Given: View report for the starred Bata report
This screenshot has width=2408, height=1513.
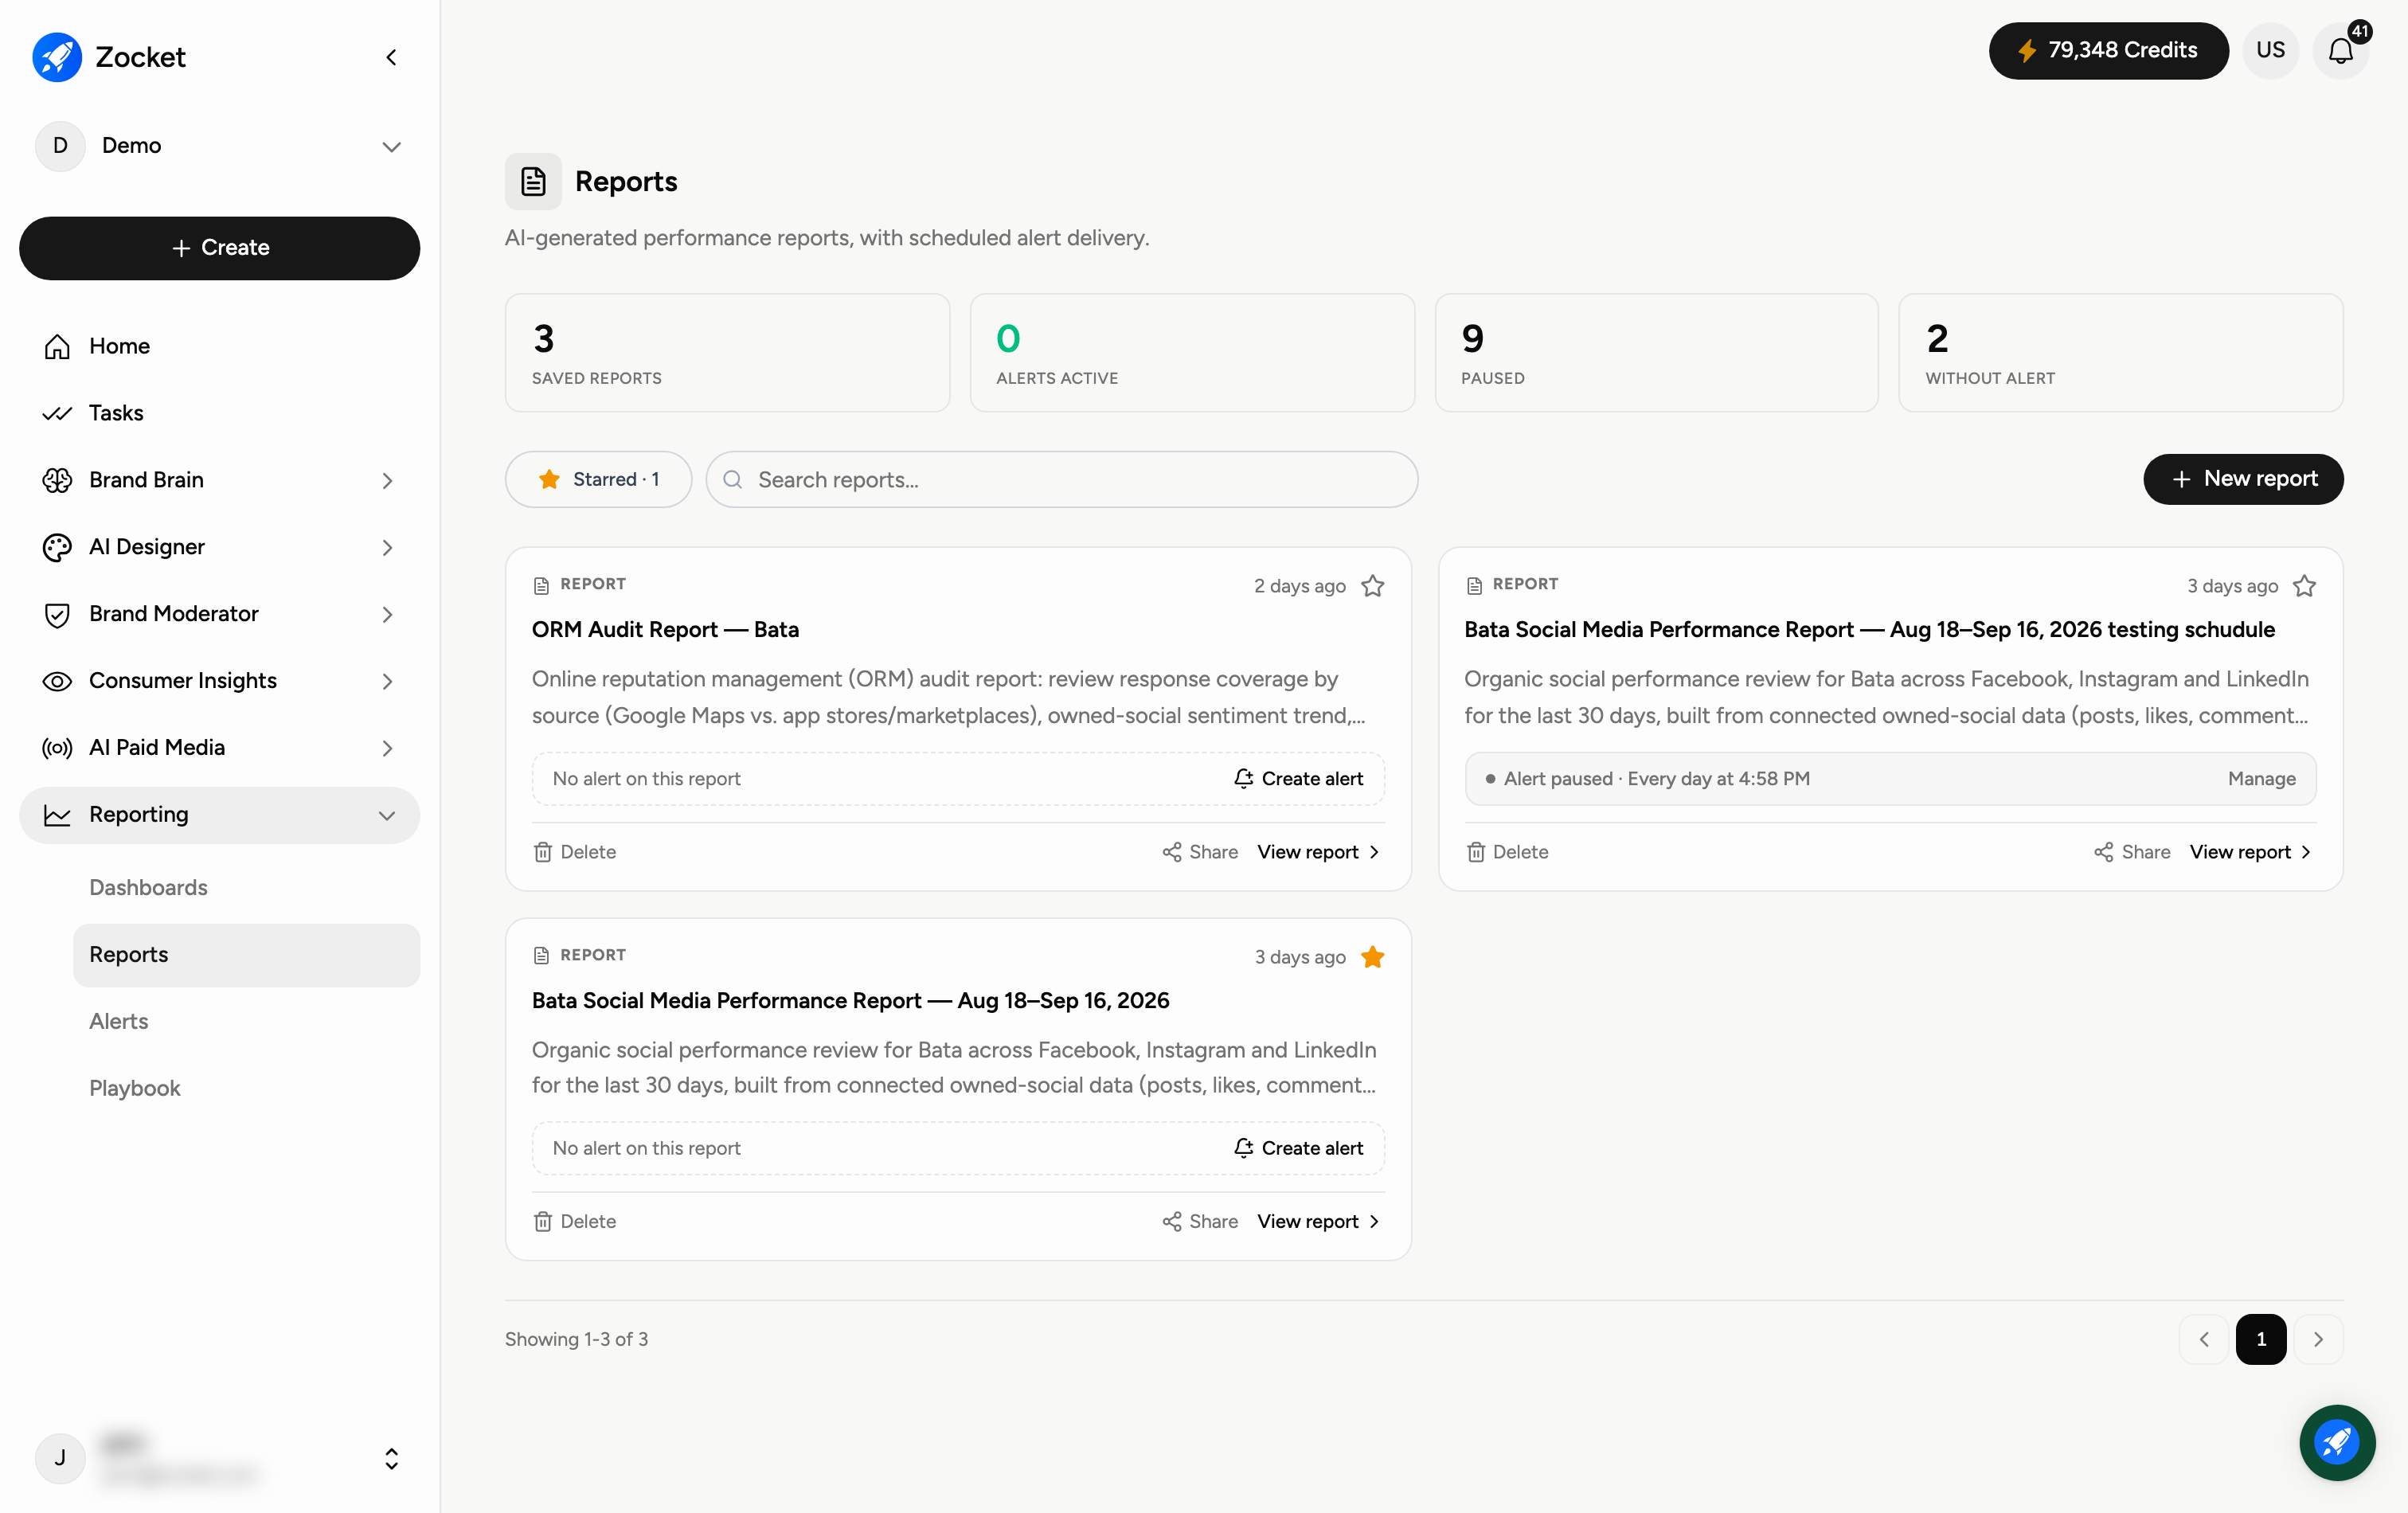Looking at the screenshot, I should tap(1319, 1221).
